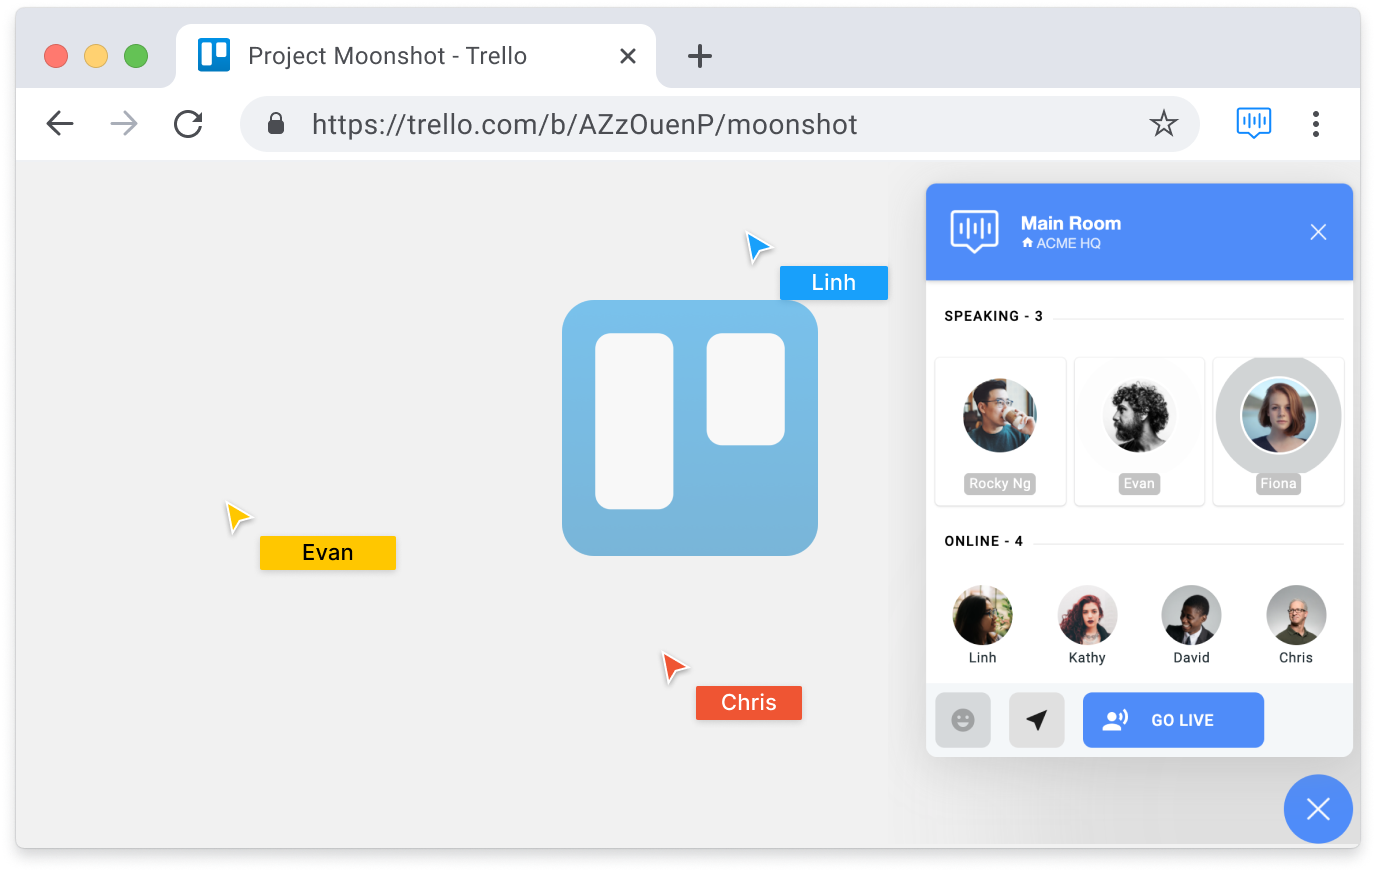Maximize the window with green button
Screen dimensions: 1376x872
[136, 56]
